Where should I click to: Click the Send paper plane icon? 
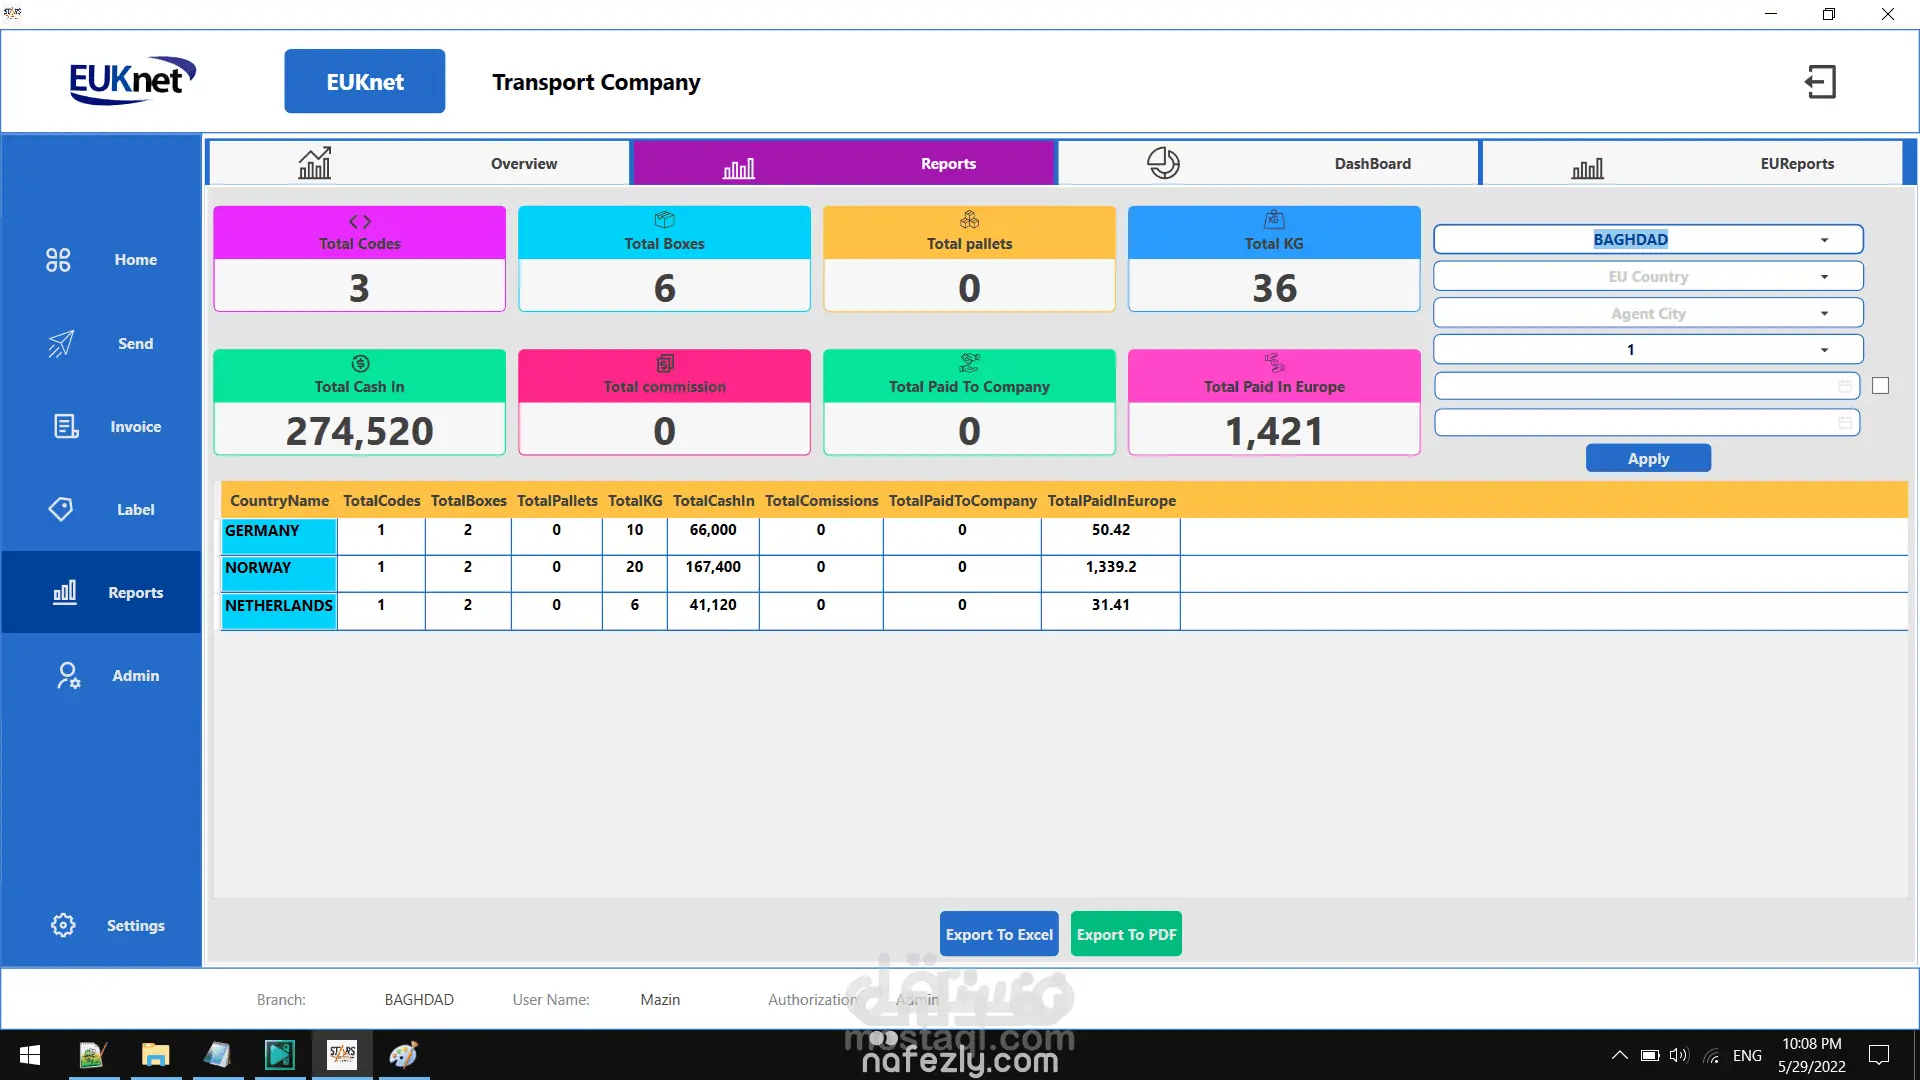coord(60,344)
